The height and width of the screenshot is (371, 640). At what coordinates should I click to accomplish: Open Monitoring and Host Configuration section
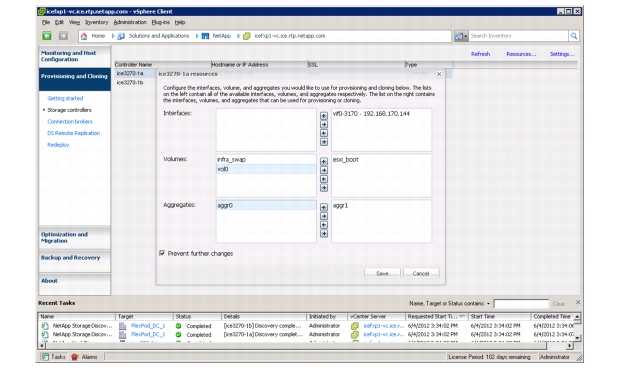pyautogui.click(x=75, y=56)
